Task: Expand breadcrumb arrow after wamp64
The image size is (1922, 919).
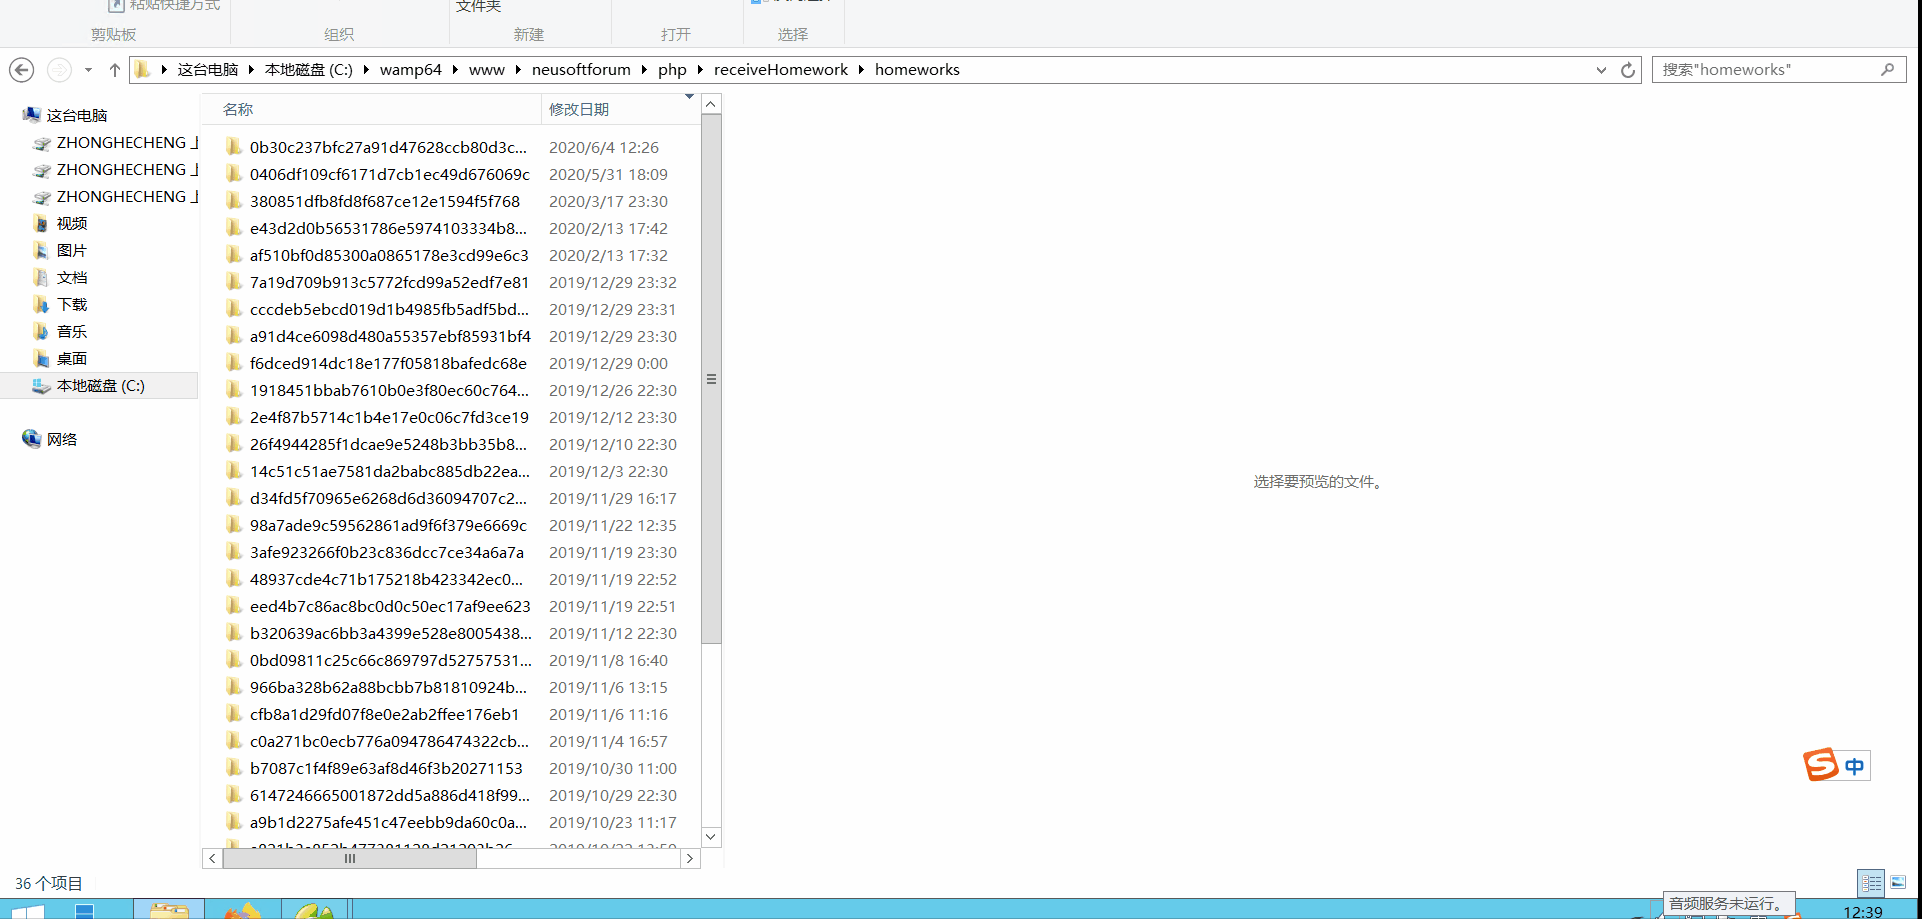Action: [455, 70]
